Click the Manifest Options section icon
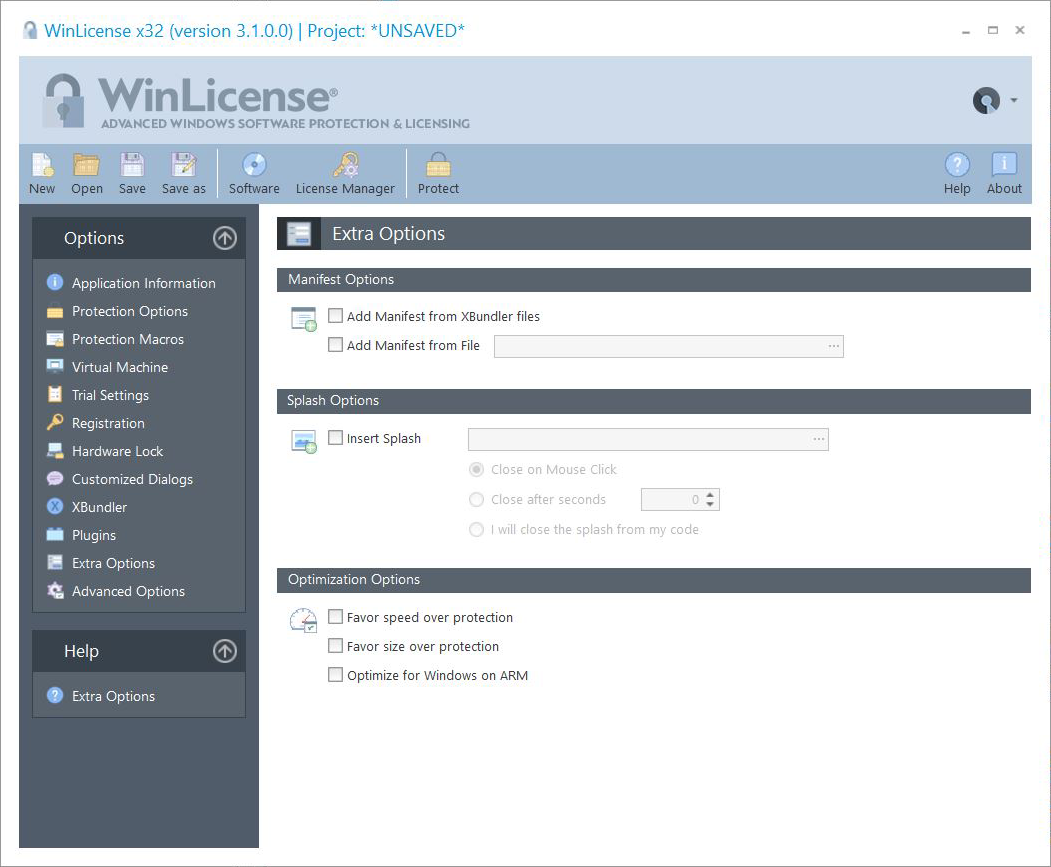Viewport: 1051px width, 867px height. point(304,319)
